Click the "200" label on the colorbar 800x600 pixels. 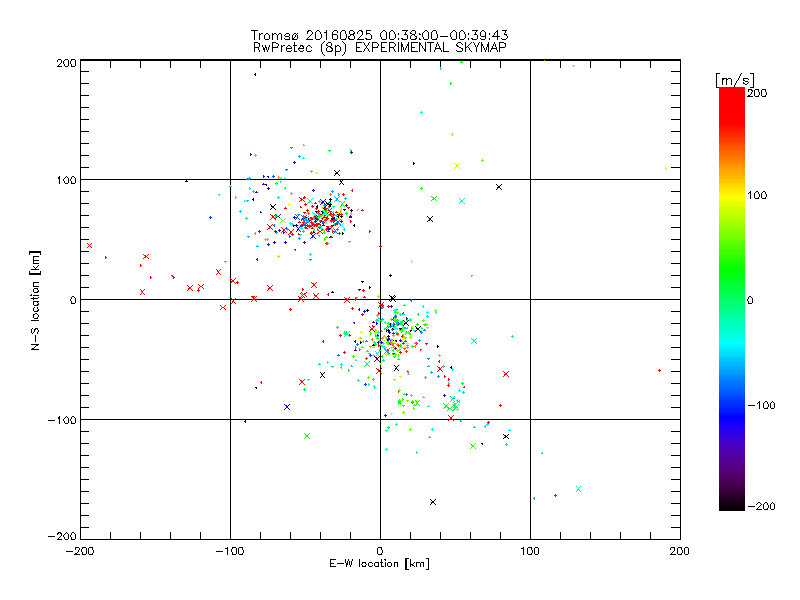pyautogui.click(x=757, y=93)
